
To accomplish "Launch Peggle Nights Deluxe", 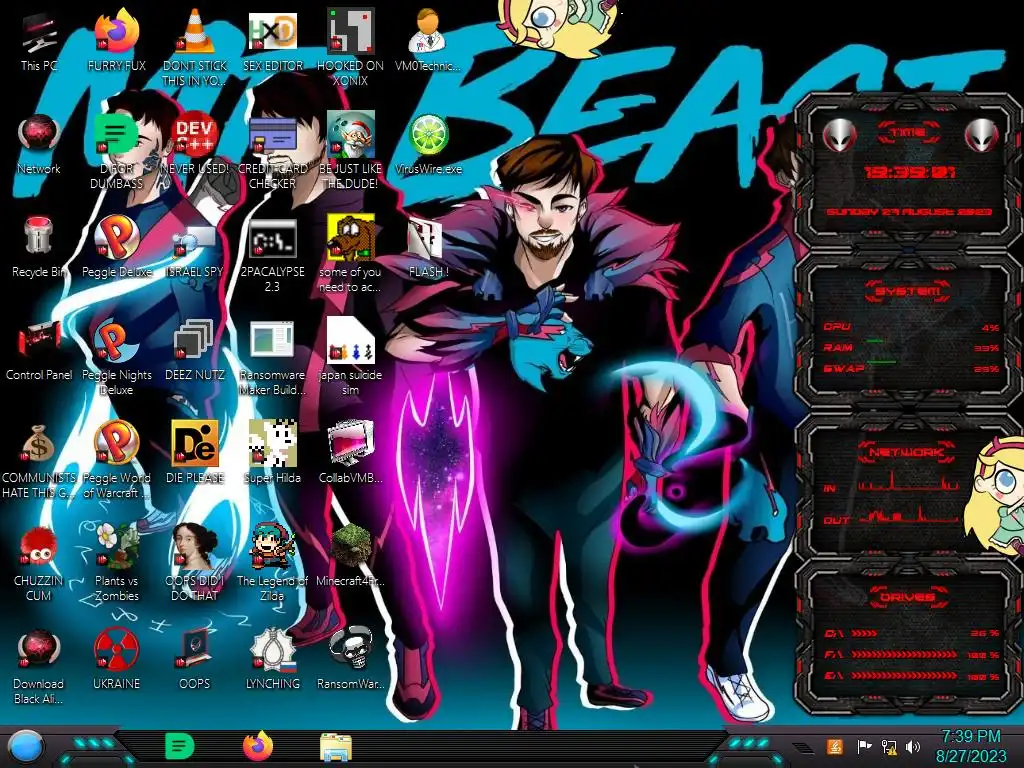I will [116, 357].
